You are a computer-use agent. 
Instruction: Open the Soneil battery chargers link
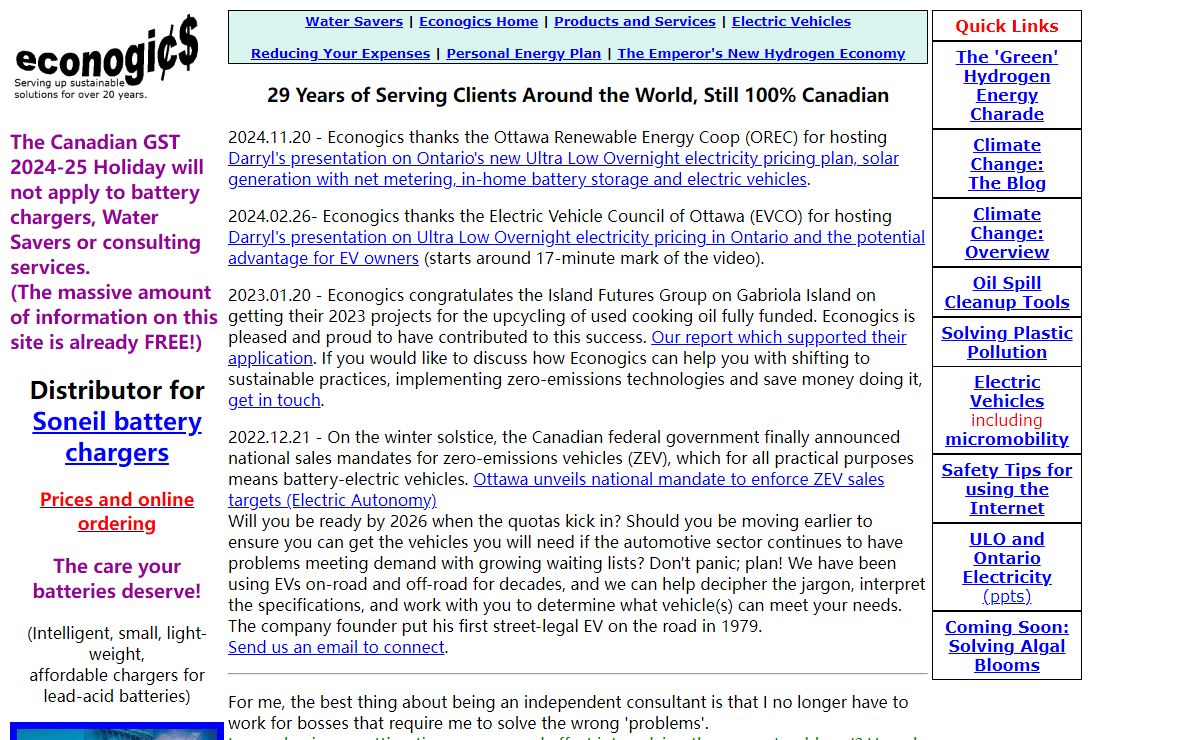point(117,437)
